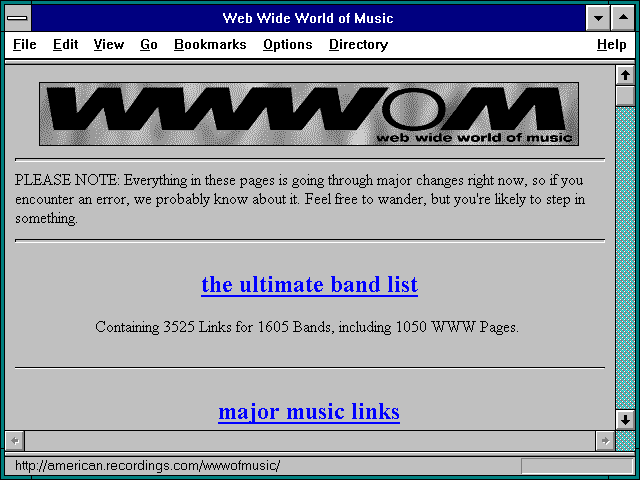Follow the major music links link
This screenshot has width=640, height=480.
(309, 411)
